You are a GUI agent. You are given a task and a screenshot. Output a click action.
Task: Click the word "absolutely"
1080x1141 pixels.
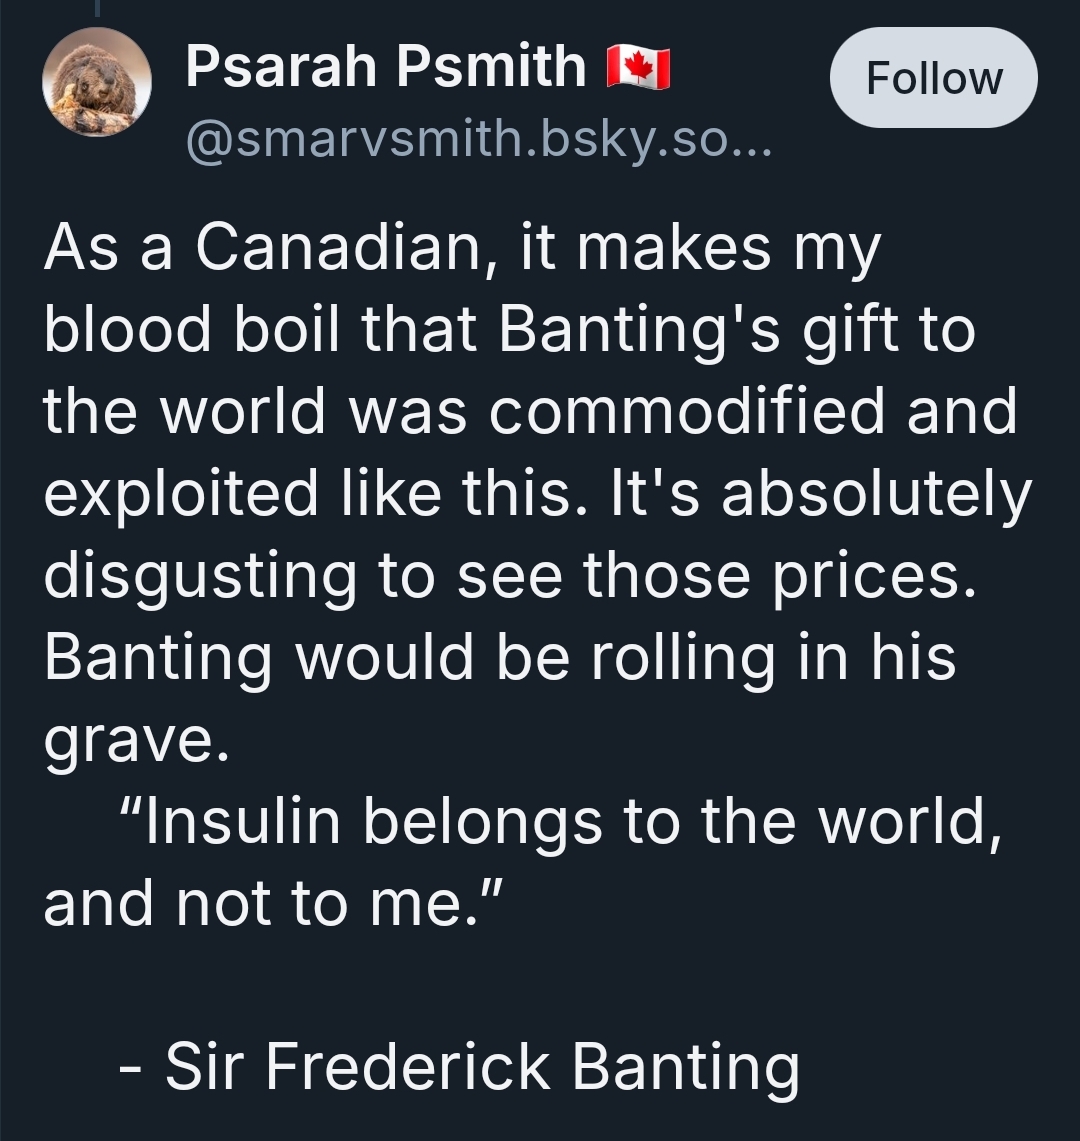tap(876, 494)
